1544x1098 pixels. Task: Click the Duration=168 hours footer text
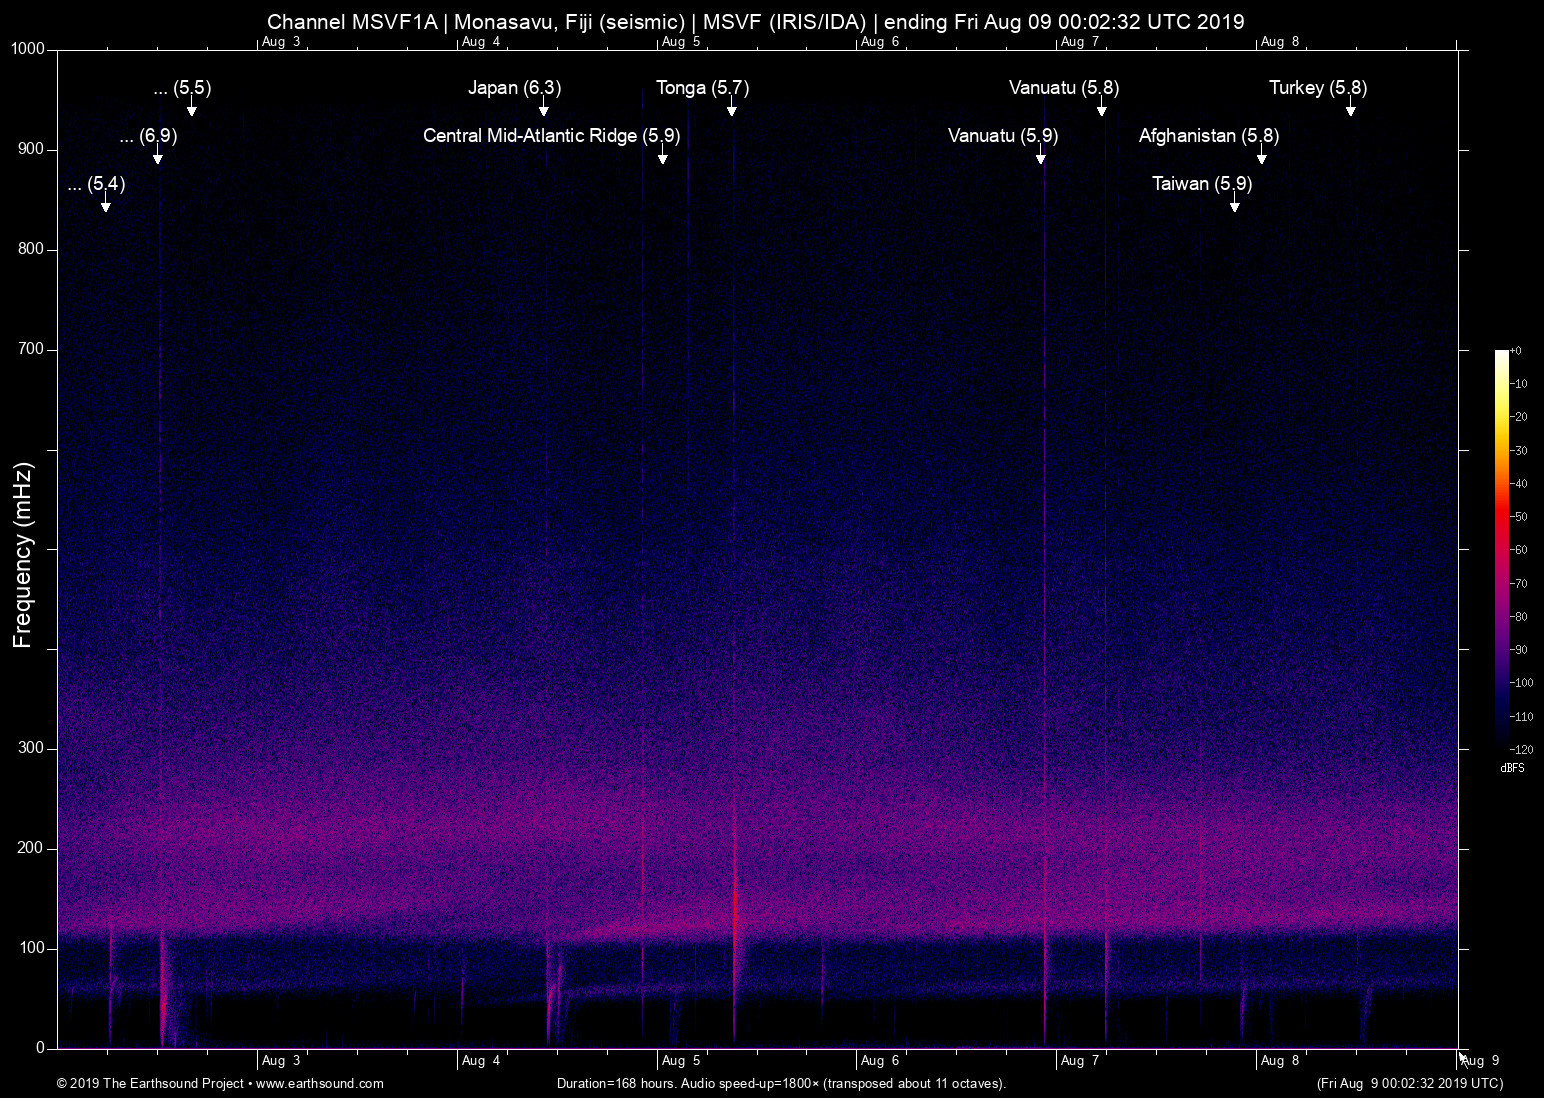pos(780,1083)
